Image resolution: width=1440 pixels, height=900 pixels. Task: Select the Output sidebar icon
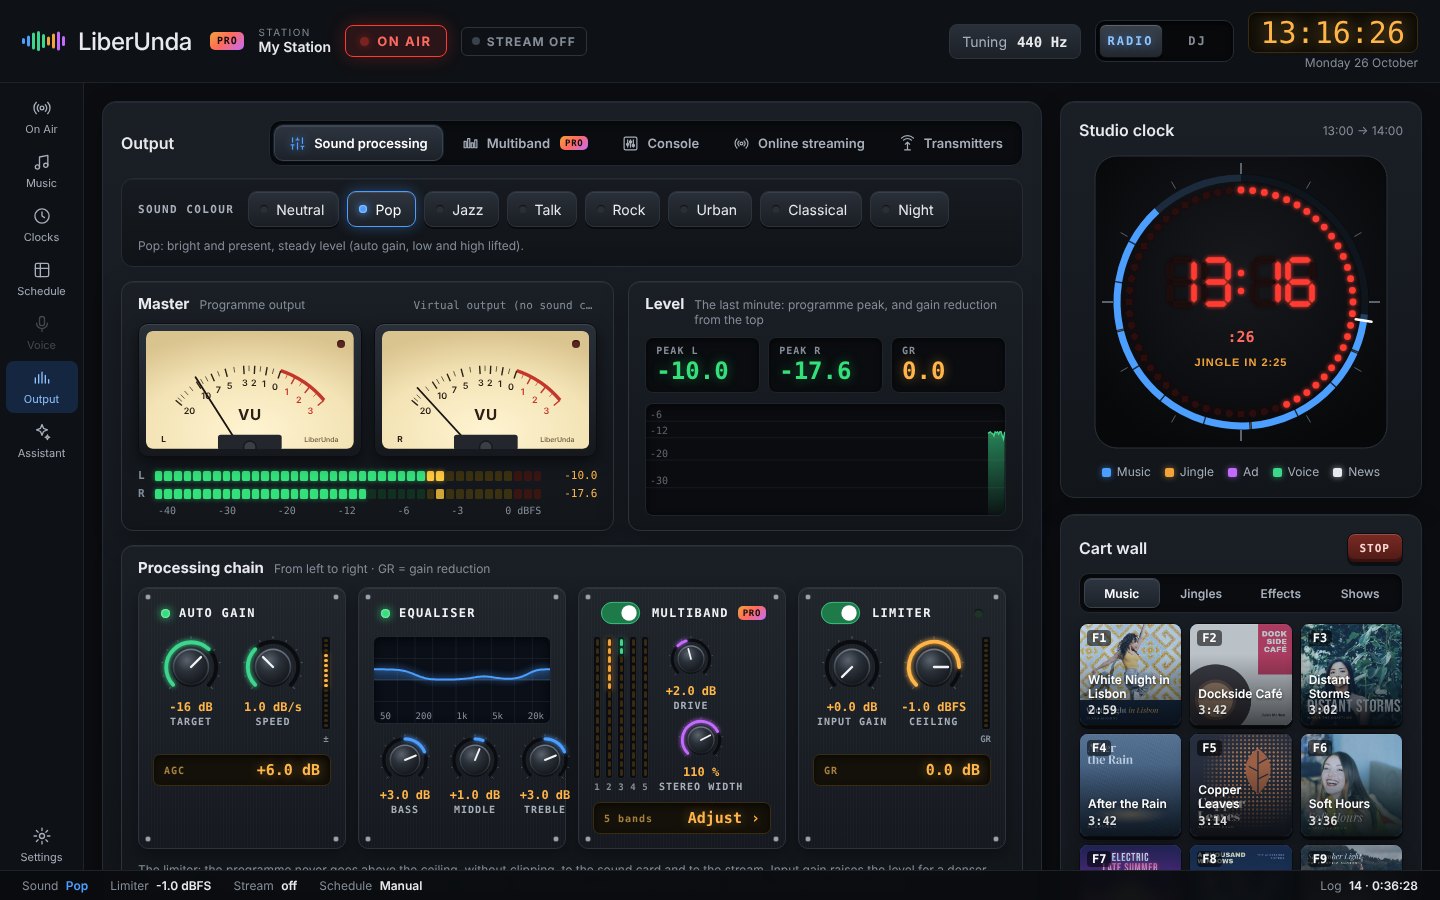pos(41,386)
